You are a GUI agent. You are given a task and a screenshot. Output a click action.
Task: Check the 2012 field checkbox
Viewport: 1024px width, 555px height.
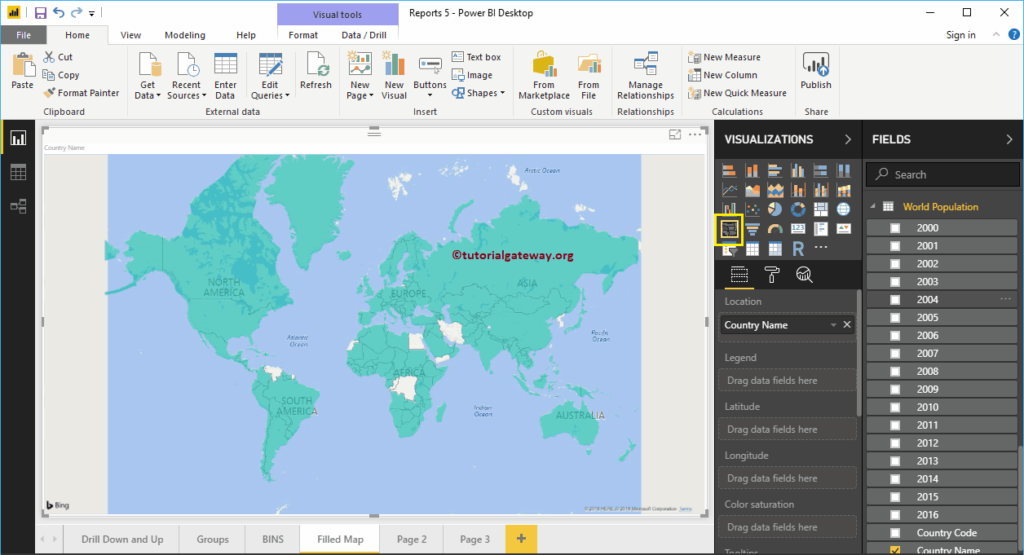(x=895, y=443)
